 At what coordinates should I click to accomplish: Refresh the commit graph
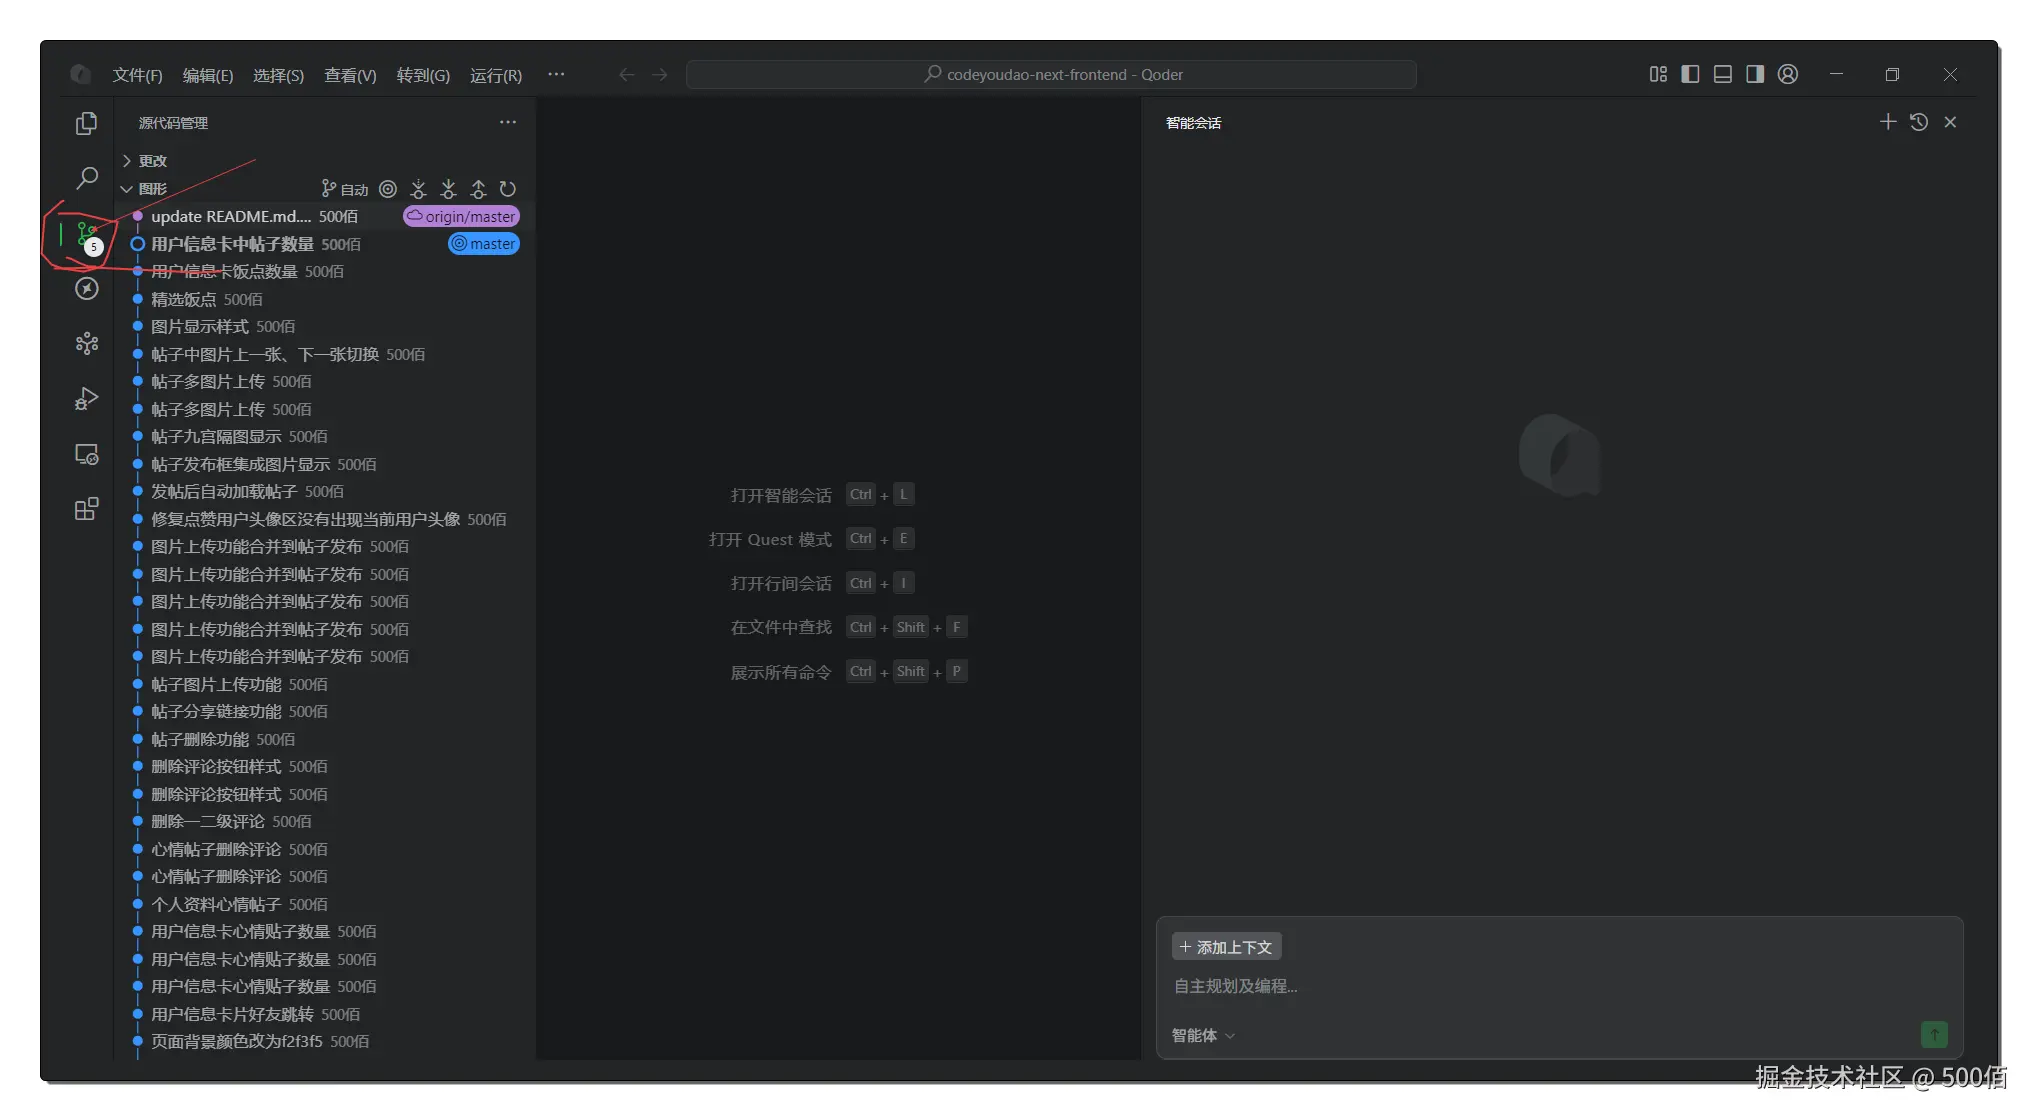[x=508, y=189]
